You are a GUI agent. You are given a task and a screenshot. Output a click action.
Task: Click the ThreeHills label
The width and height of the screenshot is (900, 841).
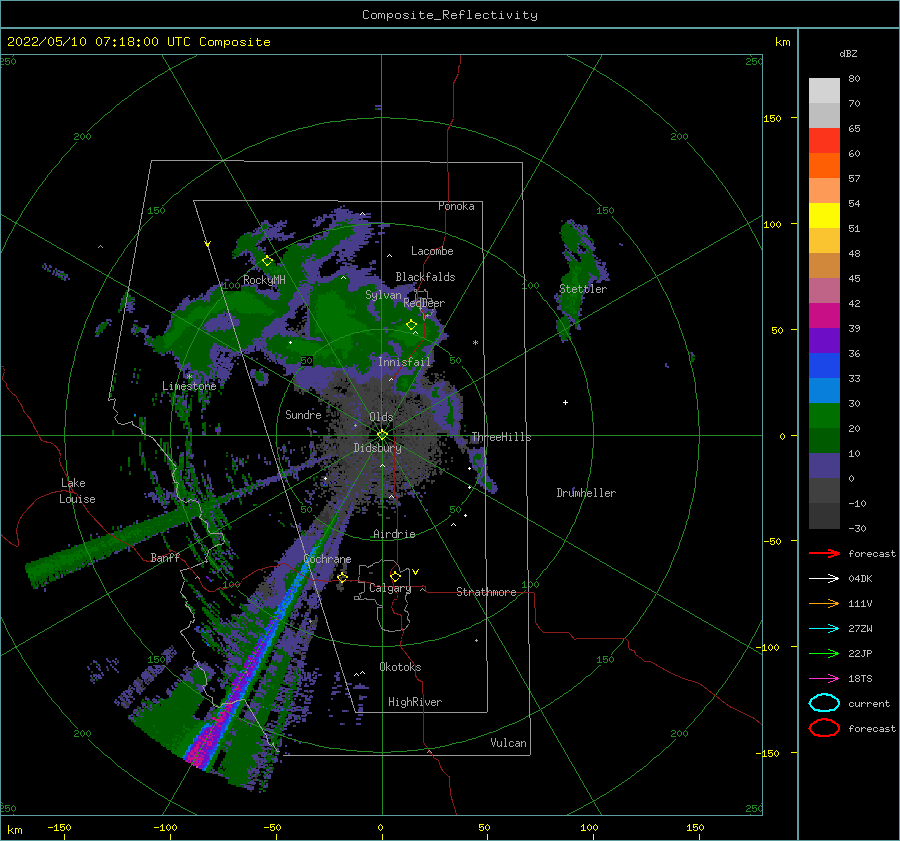point(501,437)
